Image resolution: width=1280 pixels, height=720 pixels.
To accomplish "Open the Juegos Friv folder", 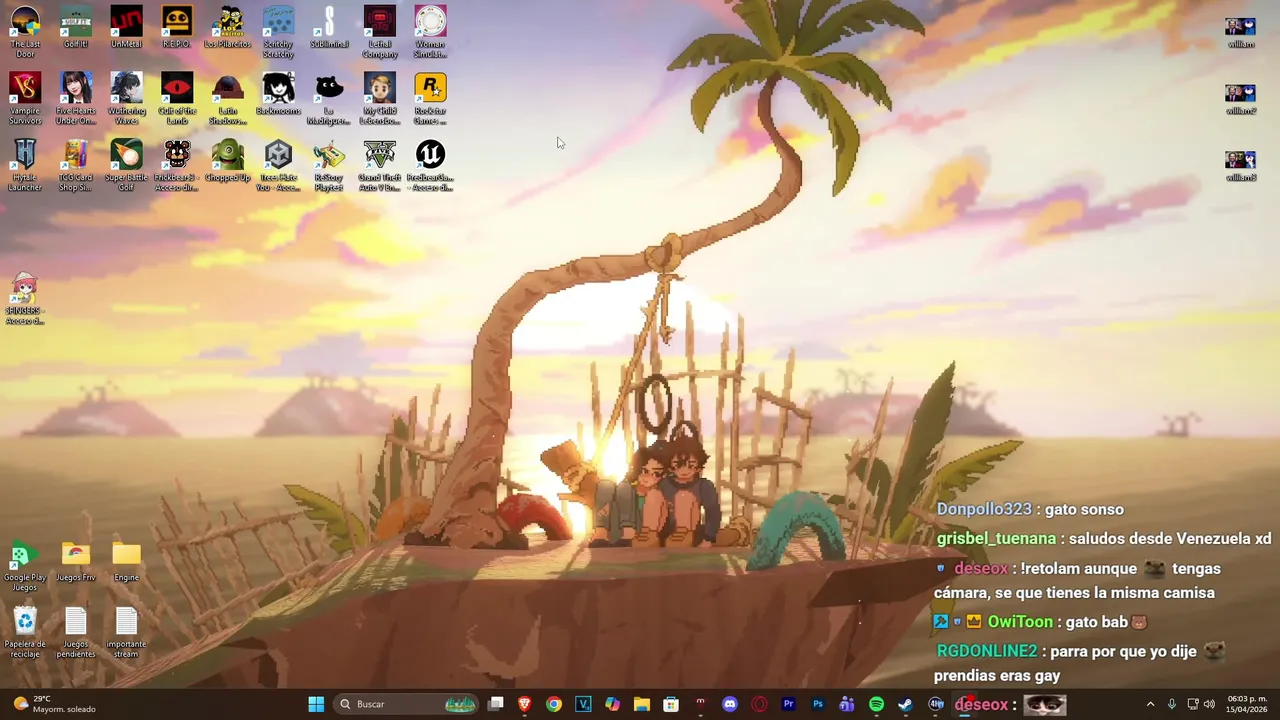I will tap(76, 562).
